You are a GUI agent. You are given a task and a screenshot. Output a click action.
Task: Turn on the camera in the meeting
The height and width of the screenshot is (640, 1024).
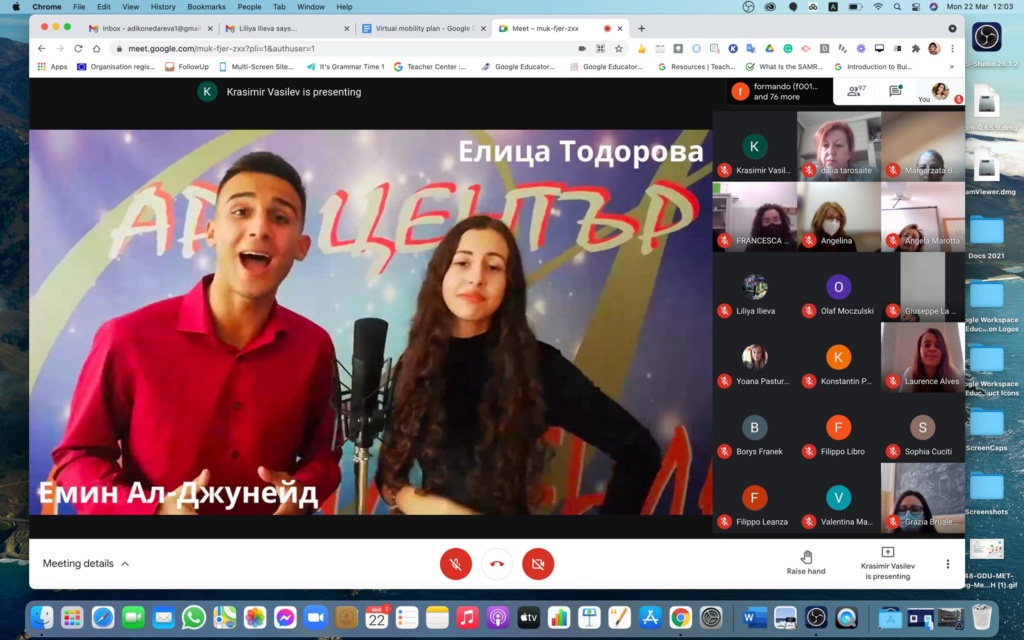pyautogui.click(x=537, y=564)
